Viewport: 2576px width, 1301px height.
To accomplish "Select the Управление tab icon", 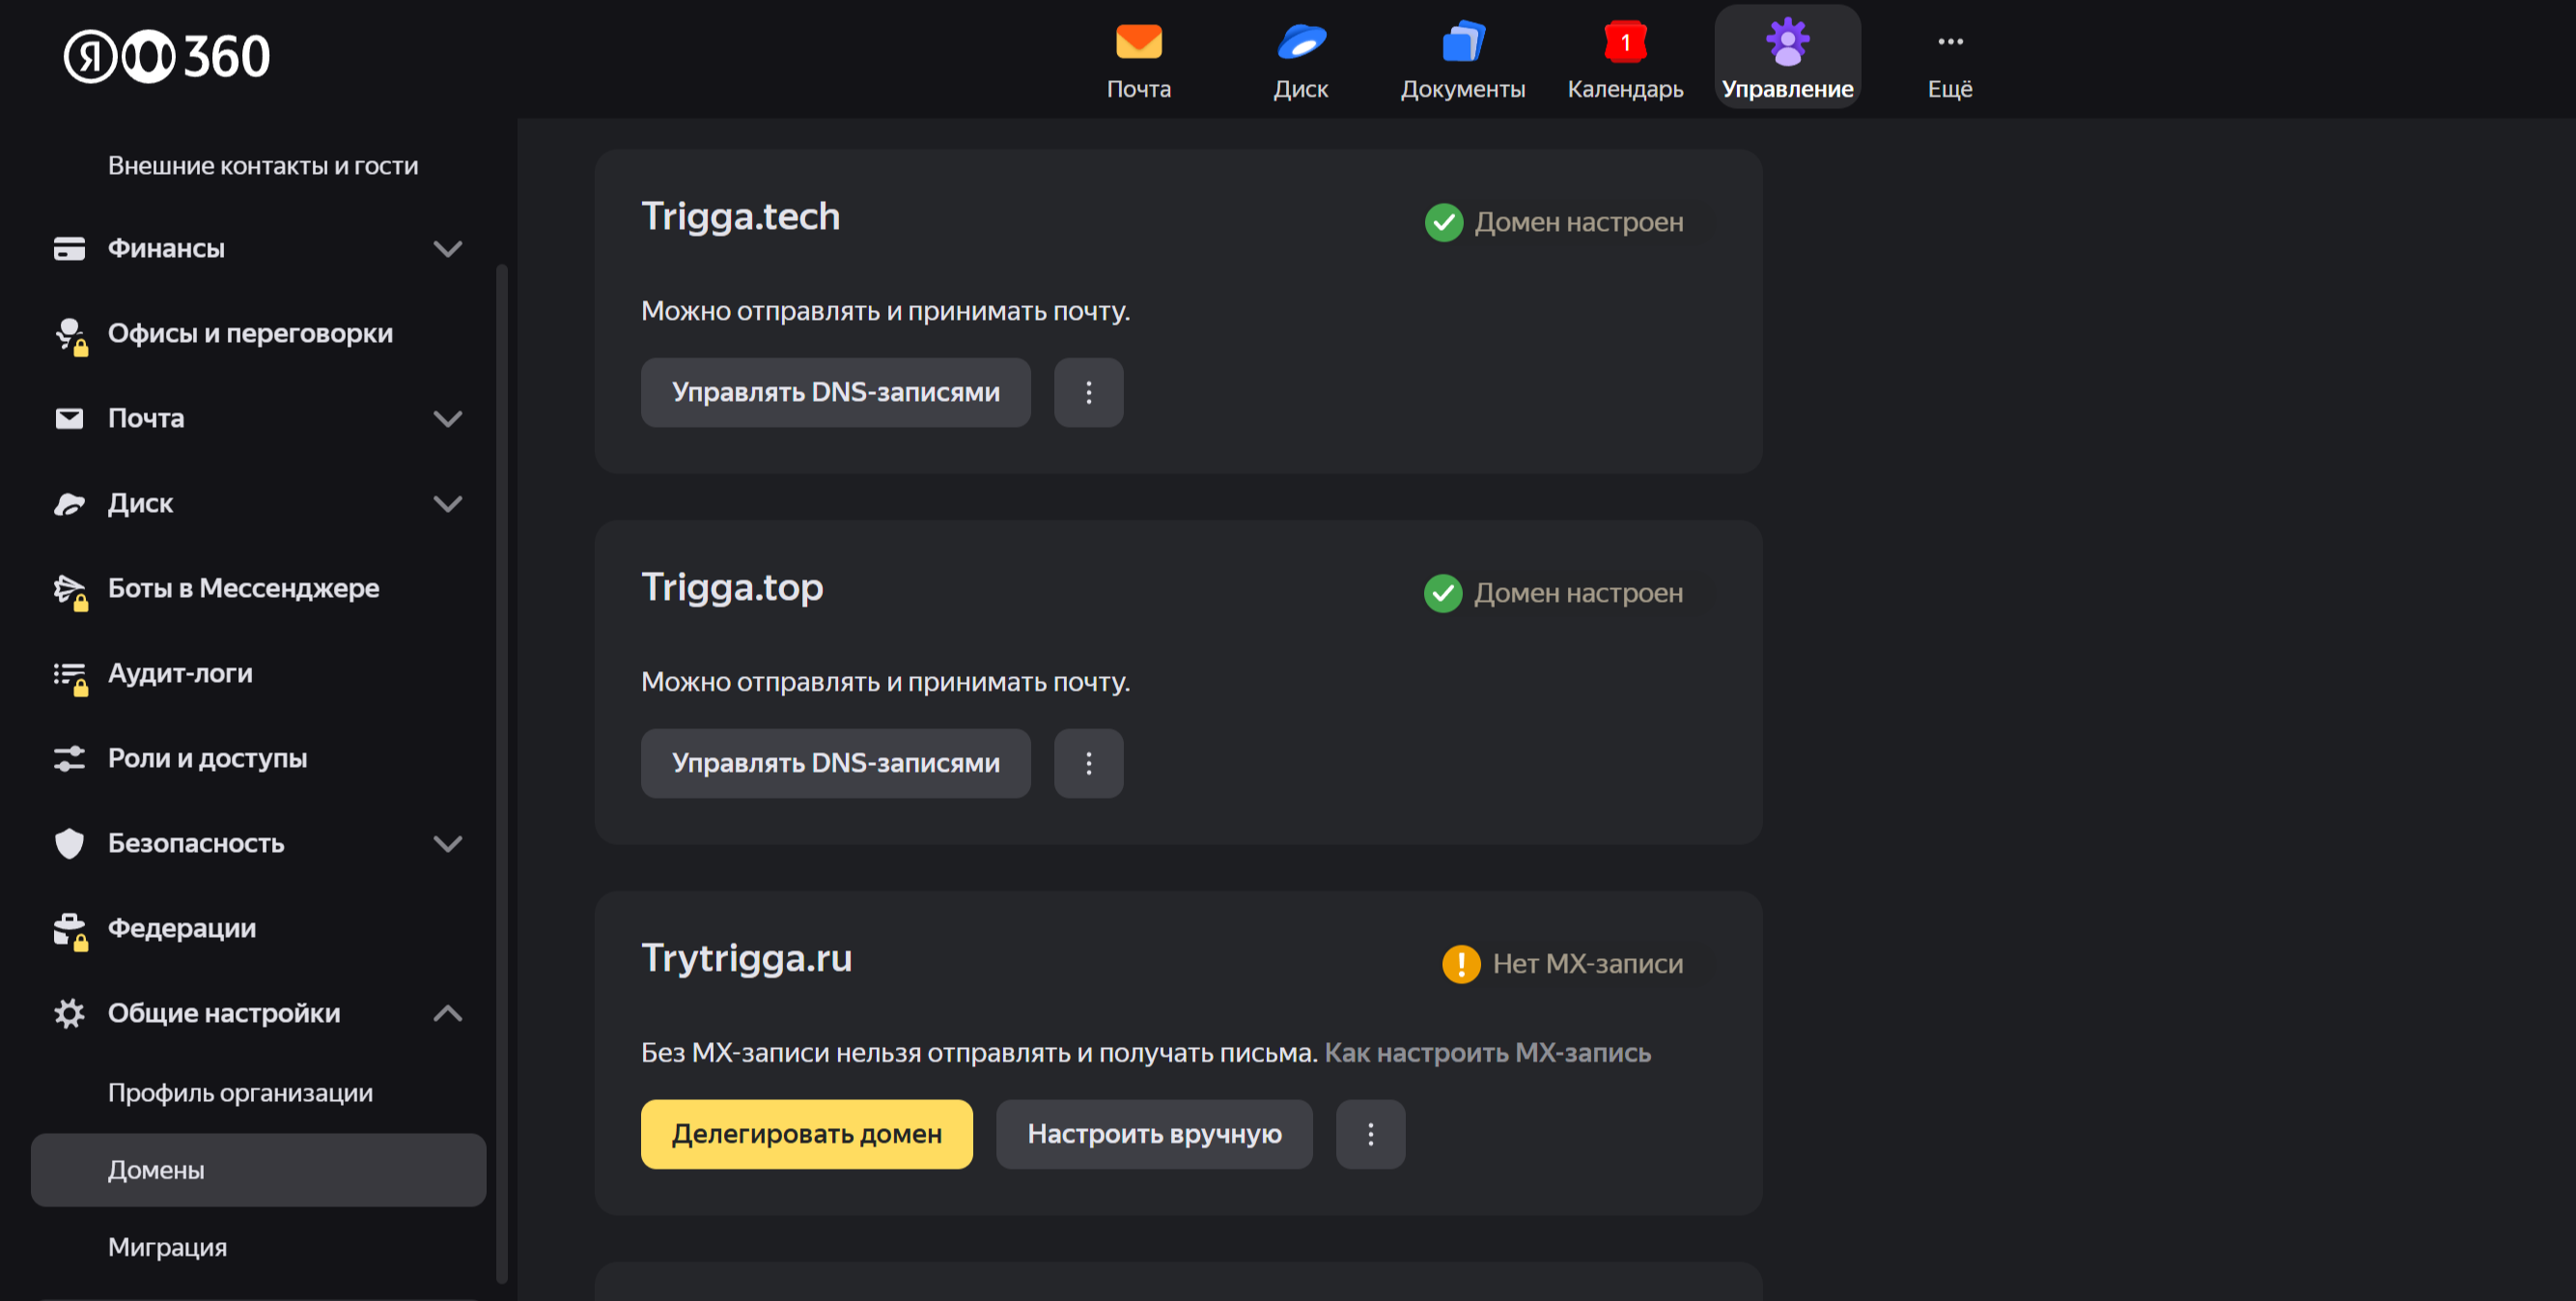I will coord(1787,42).
